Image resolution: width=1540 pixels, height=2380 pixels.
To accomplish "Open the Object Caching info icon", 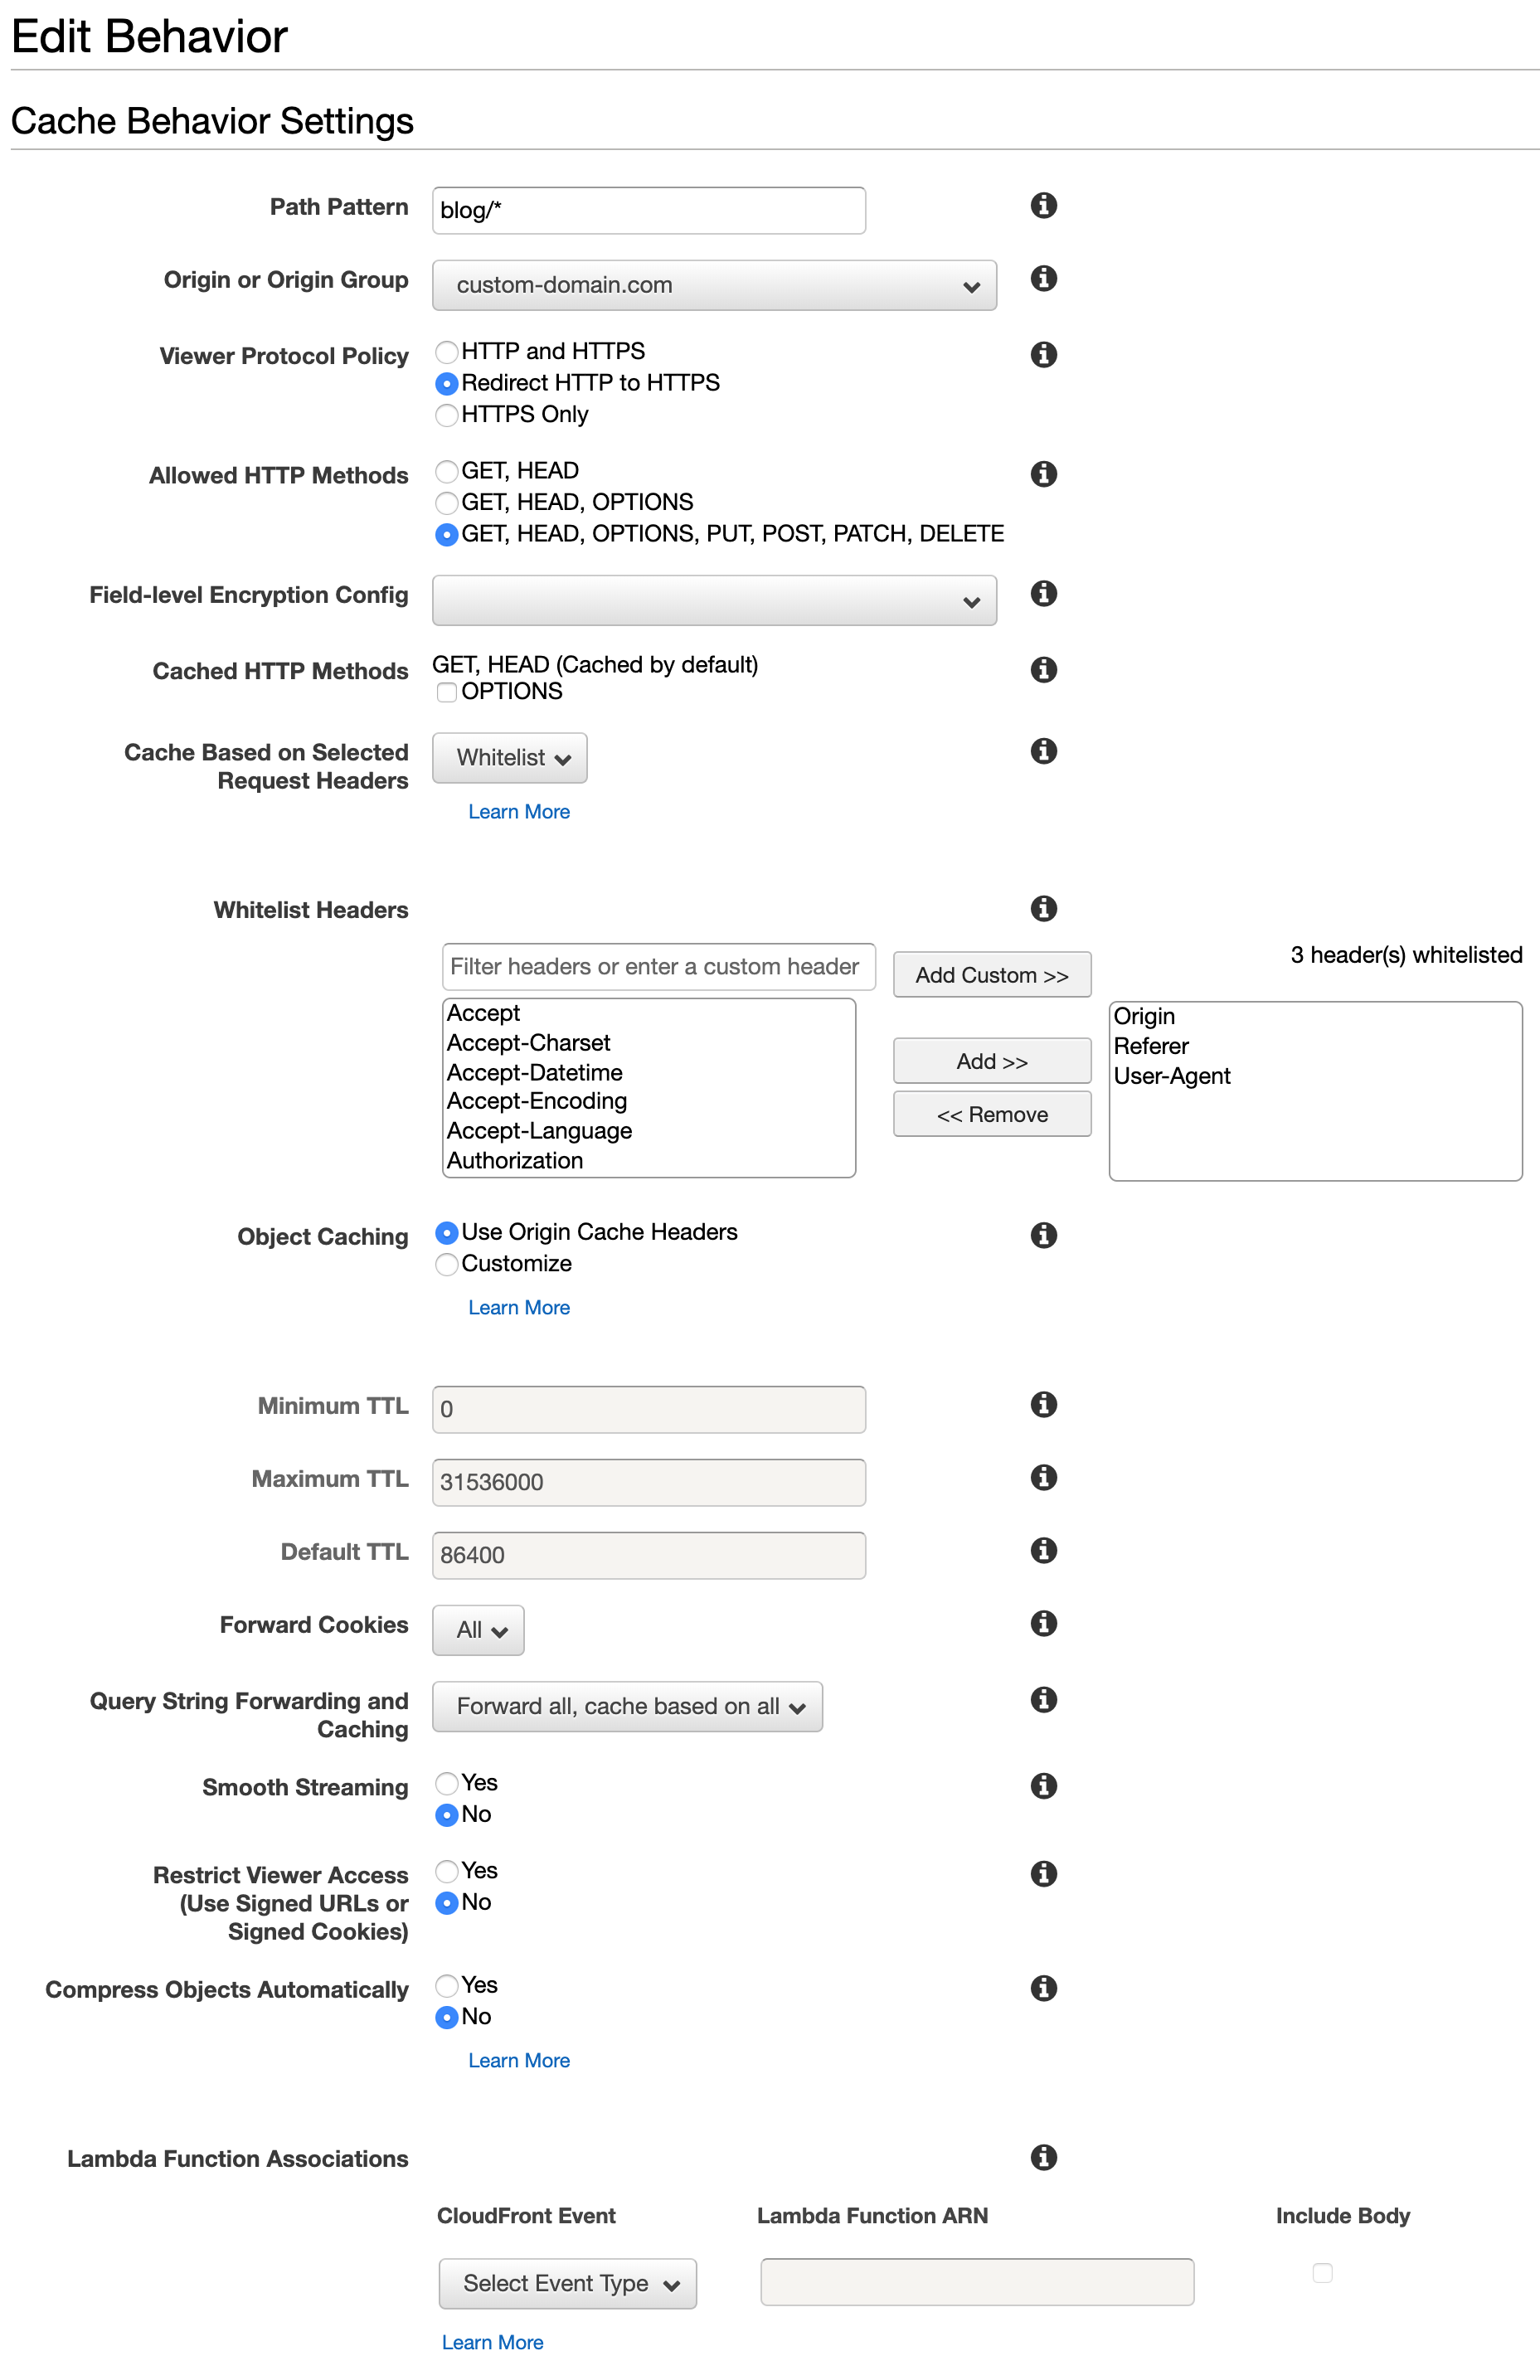I will (x=1043, y=1235).
